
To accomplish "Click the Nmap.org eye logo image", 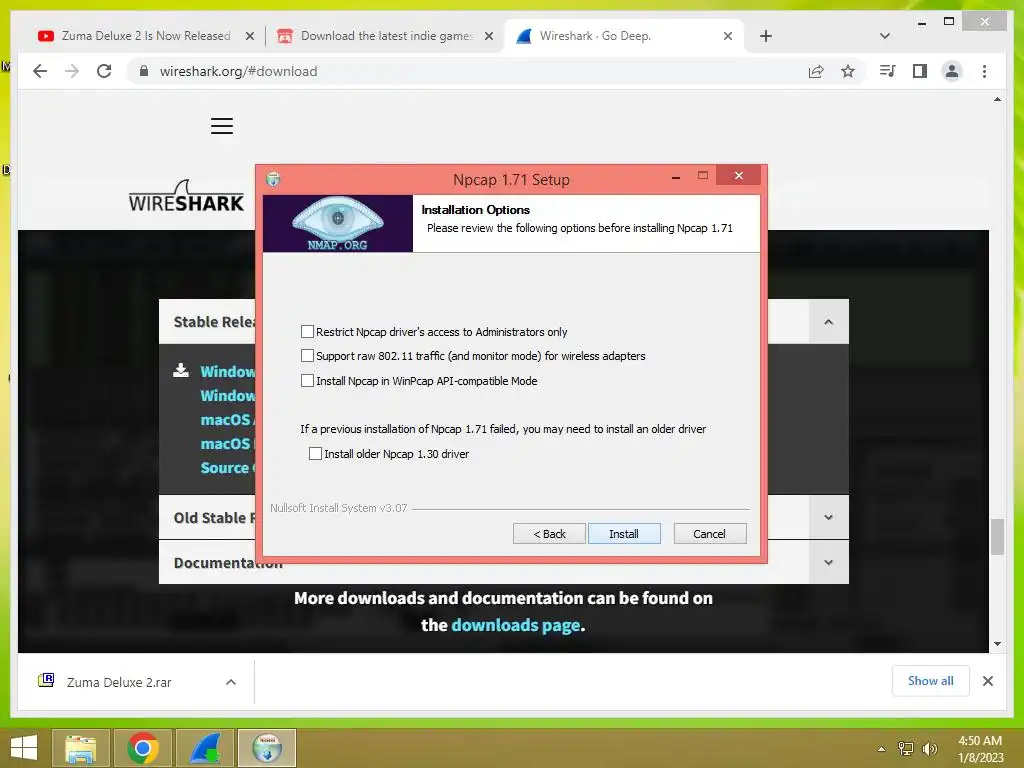I will click(338, 223).
